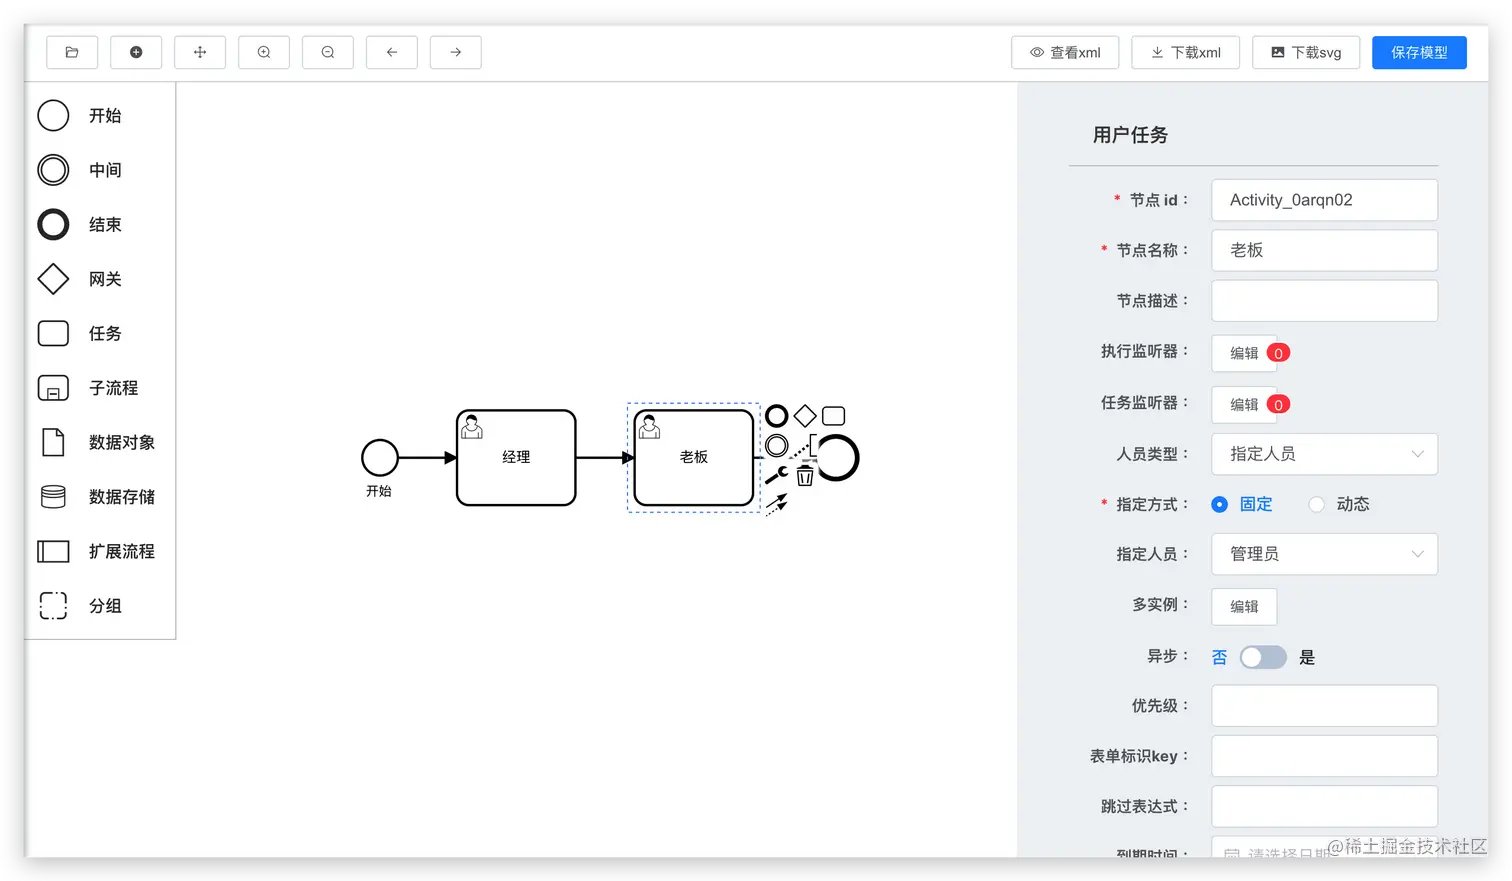This screenshot has width=1512, height=881.
Task: Select the 任务 task palette item
Action: (x=80, y=334)
